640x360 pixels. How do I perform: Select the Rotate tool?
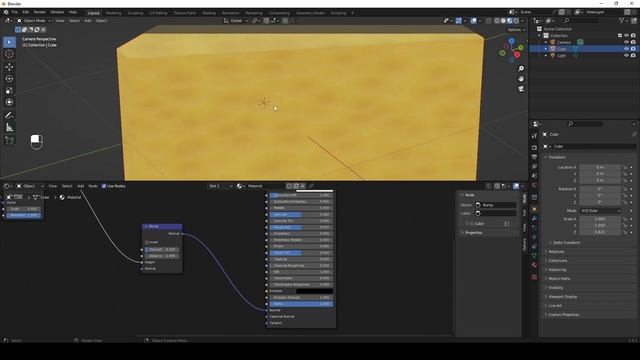[9, 79]
